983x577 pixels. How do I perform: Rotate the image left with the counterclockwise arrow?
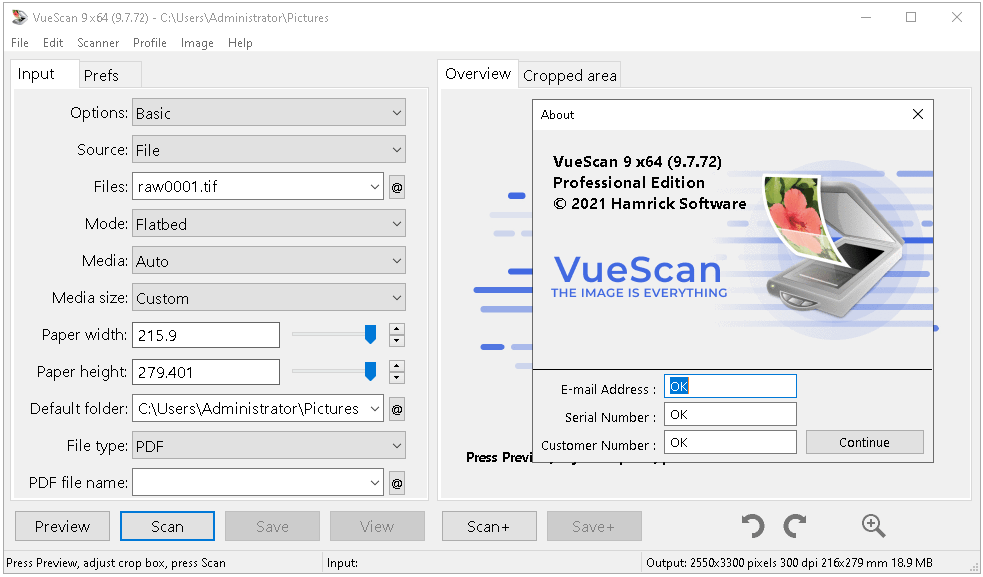click(752, 526)
